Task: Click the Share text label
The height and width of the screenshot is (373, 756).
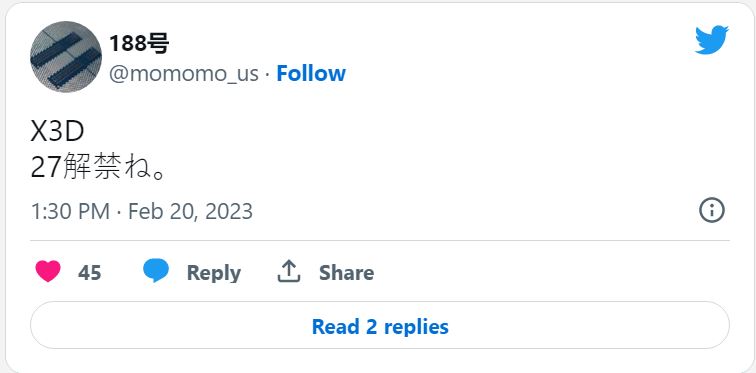Action: 346,273
